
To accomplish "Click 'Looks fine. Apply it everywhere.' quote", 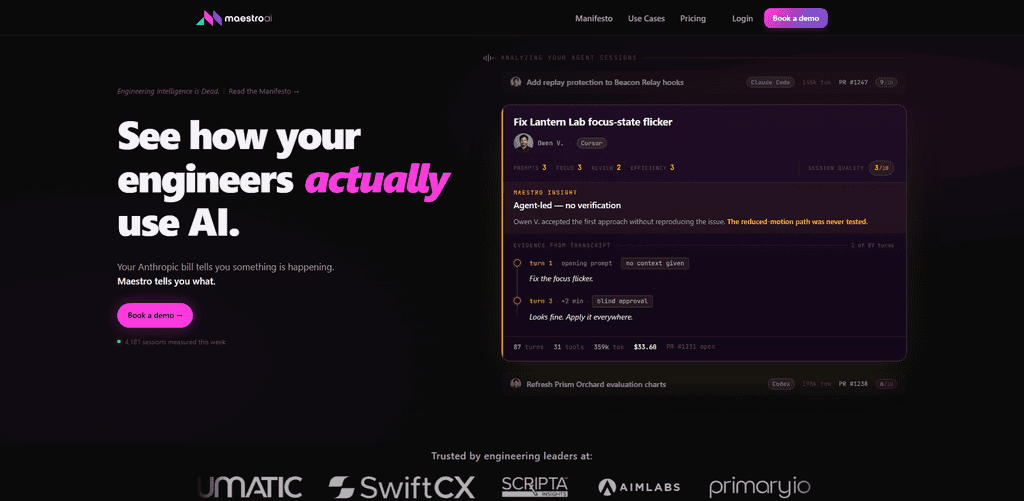I will tap(581, 317).
